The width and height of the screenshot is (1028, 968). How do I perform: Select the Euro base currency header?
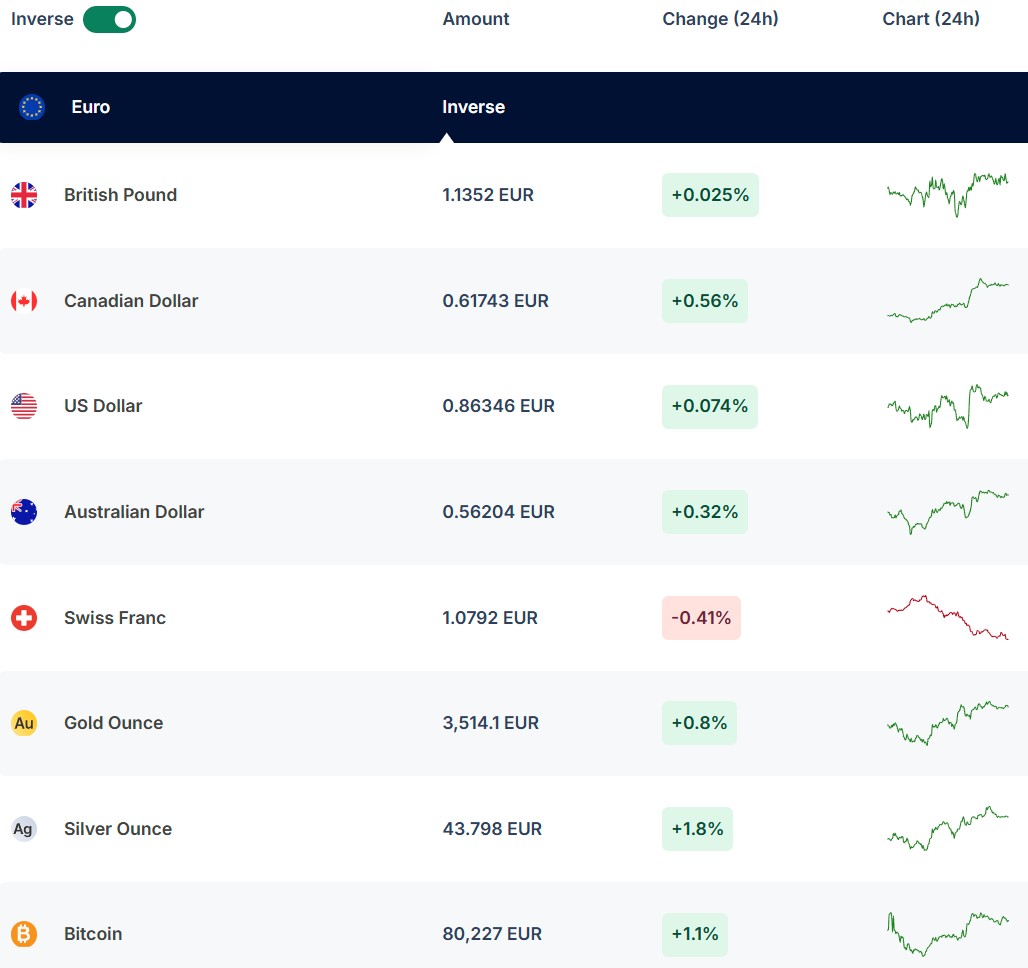coord(90,107)
